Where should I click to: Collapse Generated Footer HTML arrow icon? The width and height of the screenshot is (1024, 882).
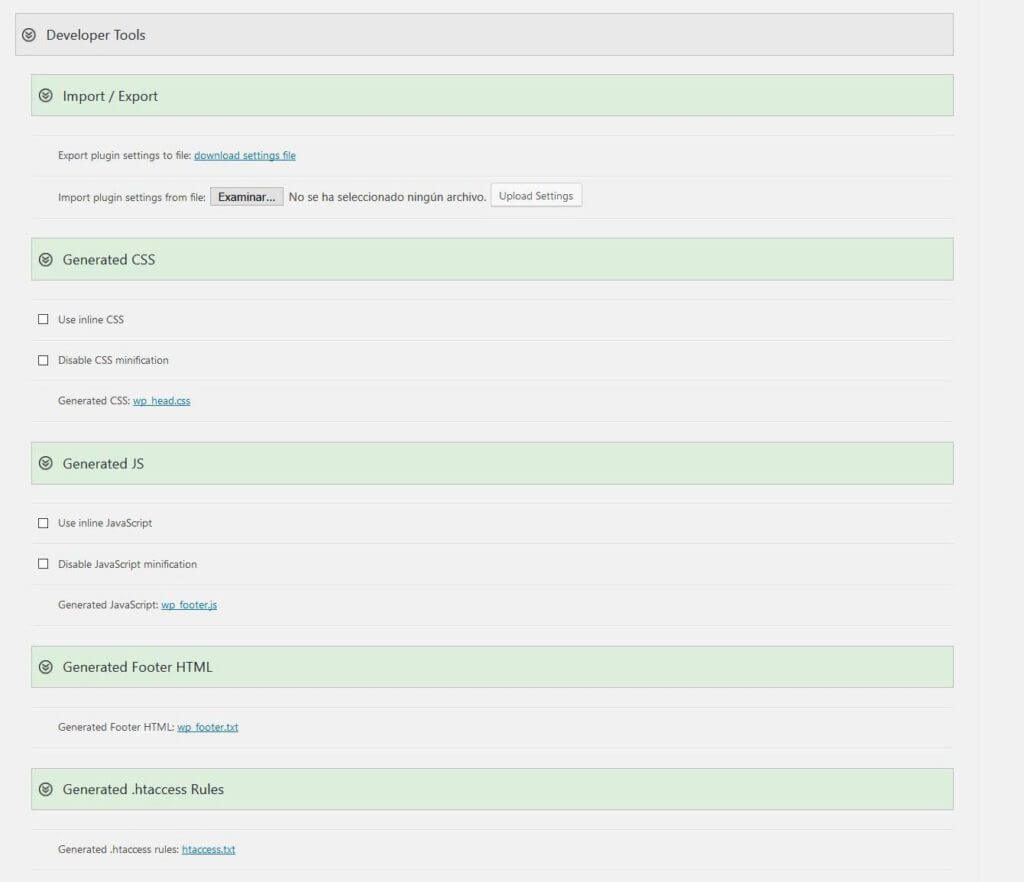(46, 667)
